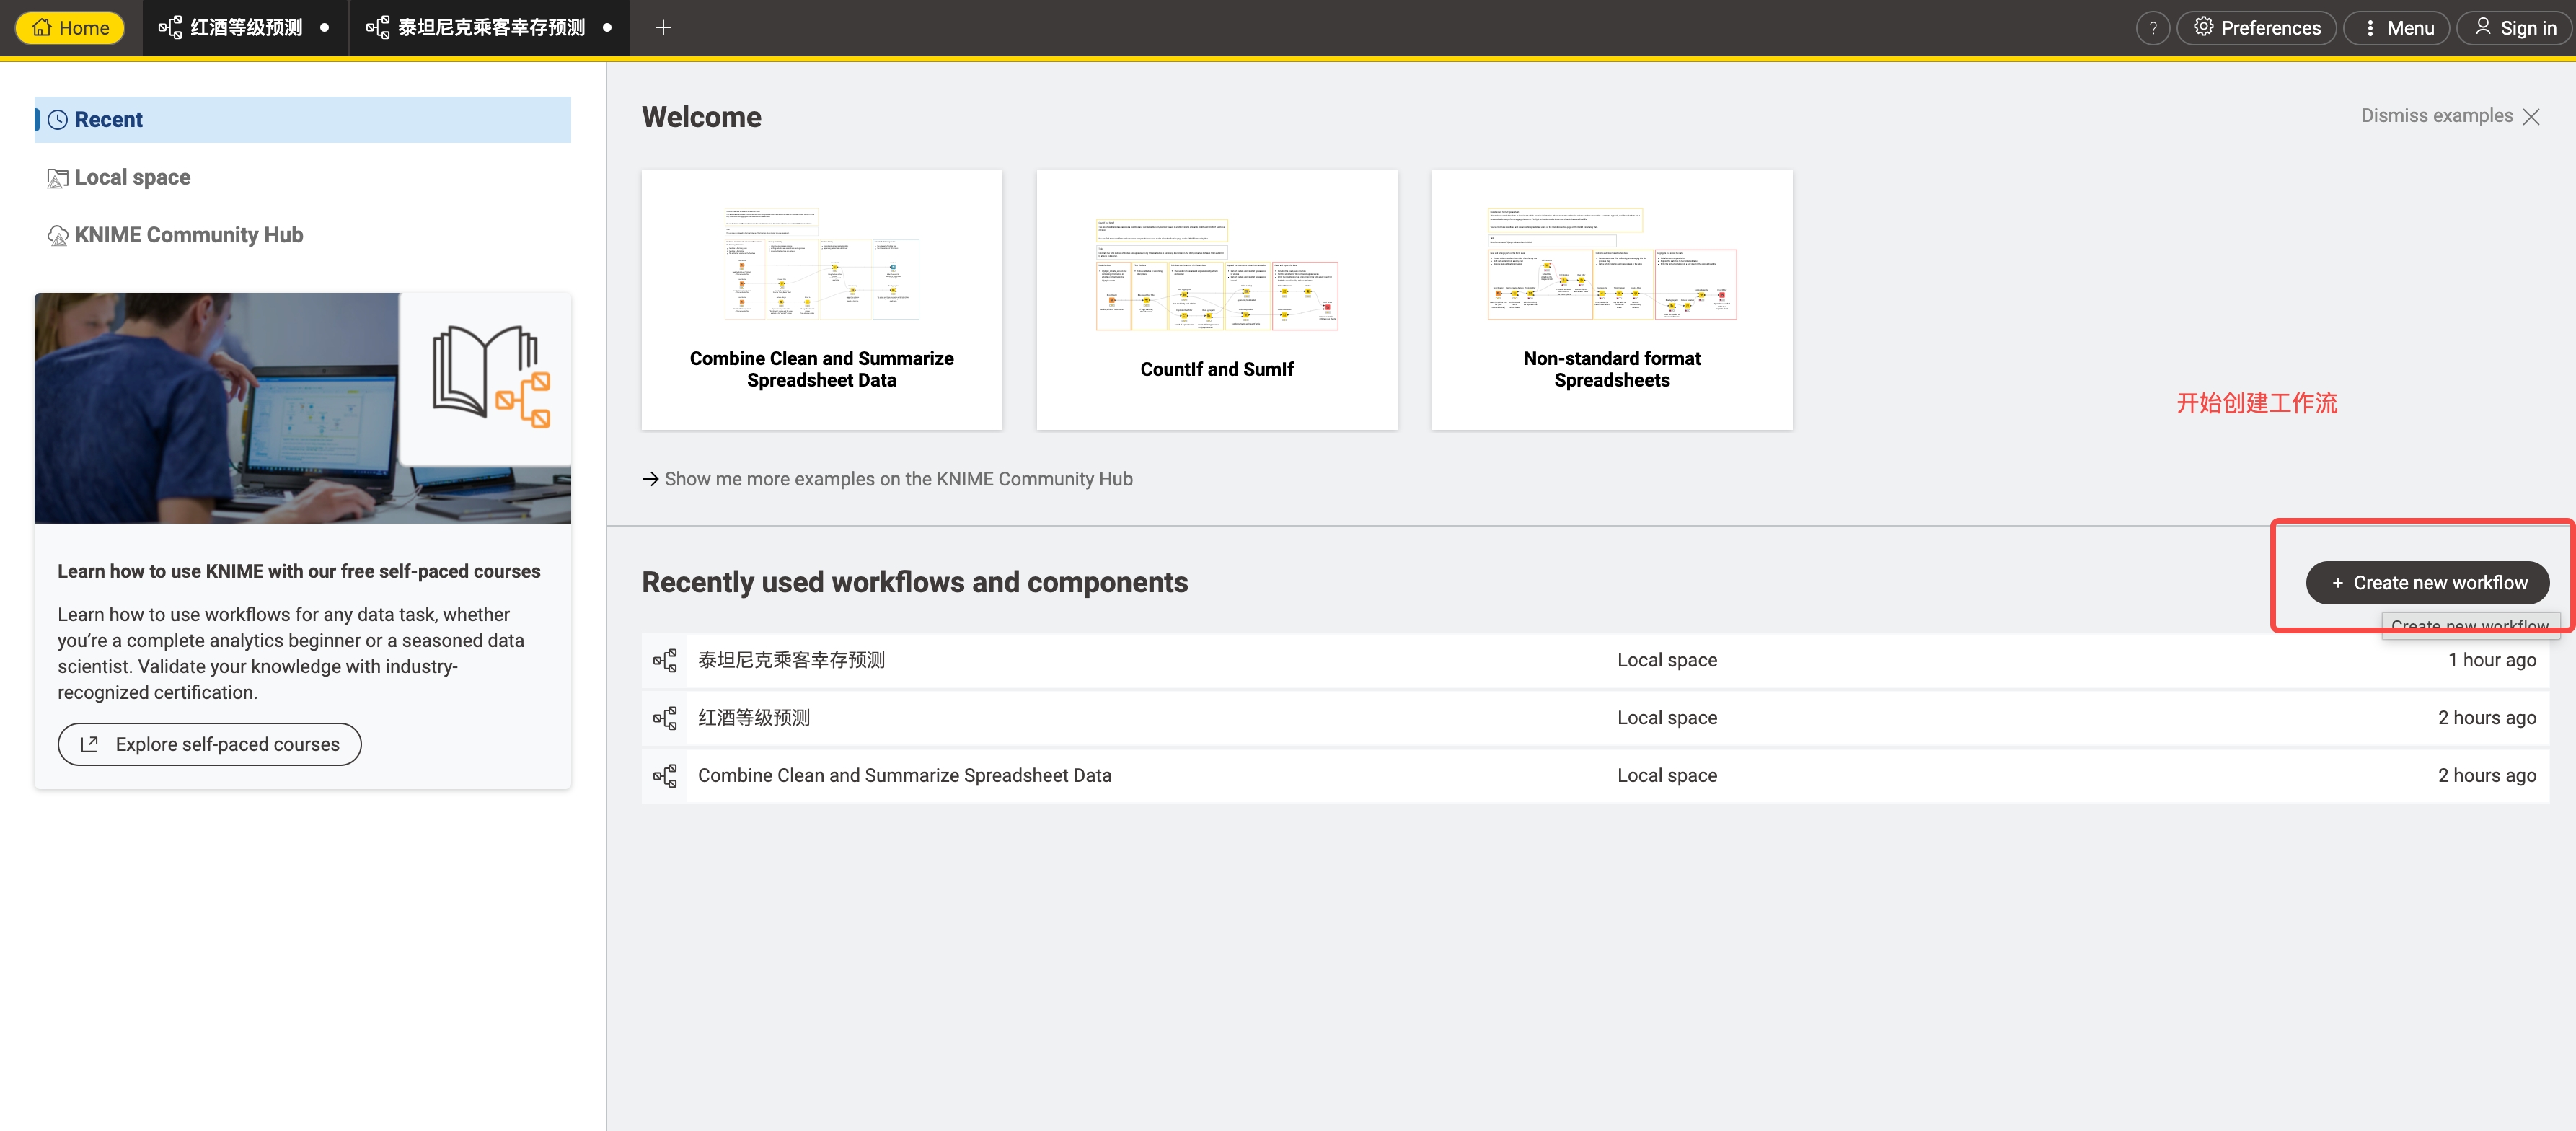Click the Show me more examples link
2576x1131 pixels.
click(x=887, y=479)
